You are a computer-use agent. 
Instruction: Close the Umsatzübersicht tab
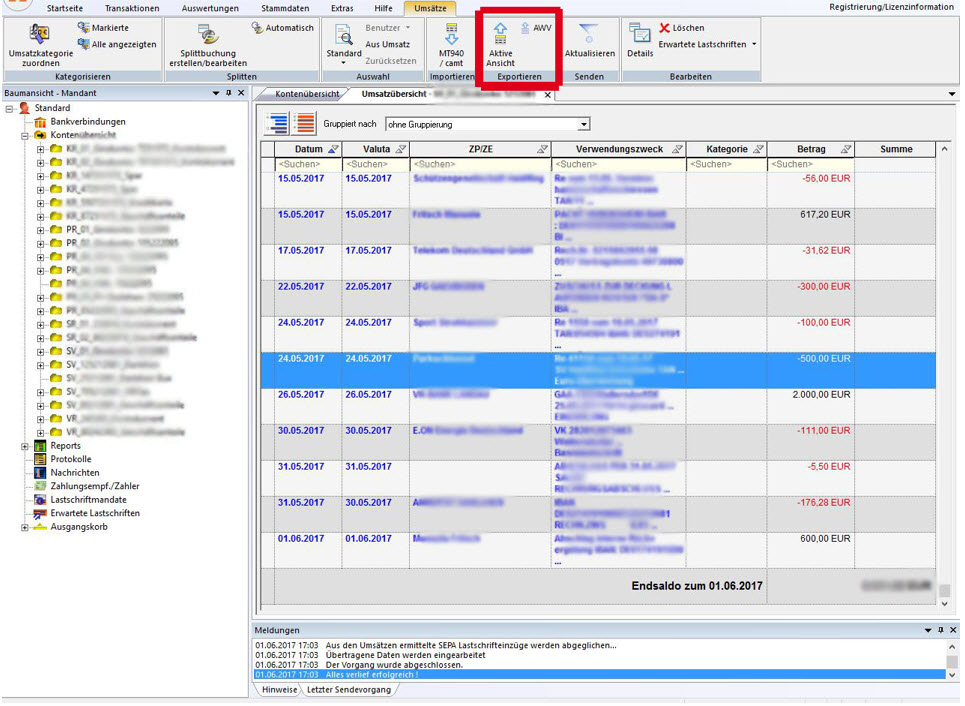pos(548,95)
